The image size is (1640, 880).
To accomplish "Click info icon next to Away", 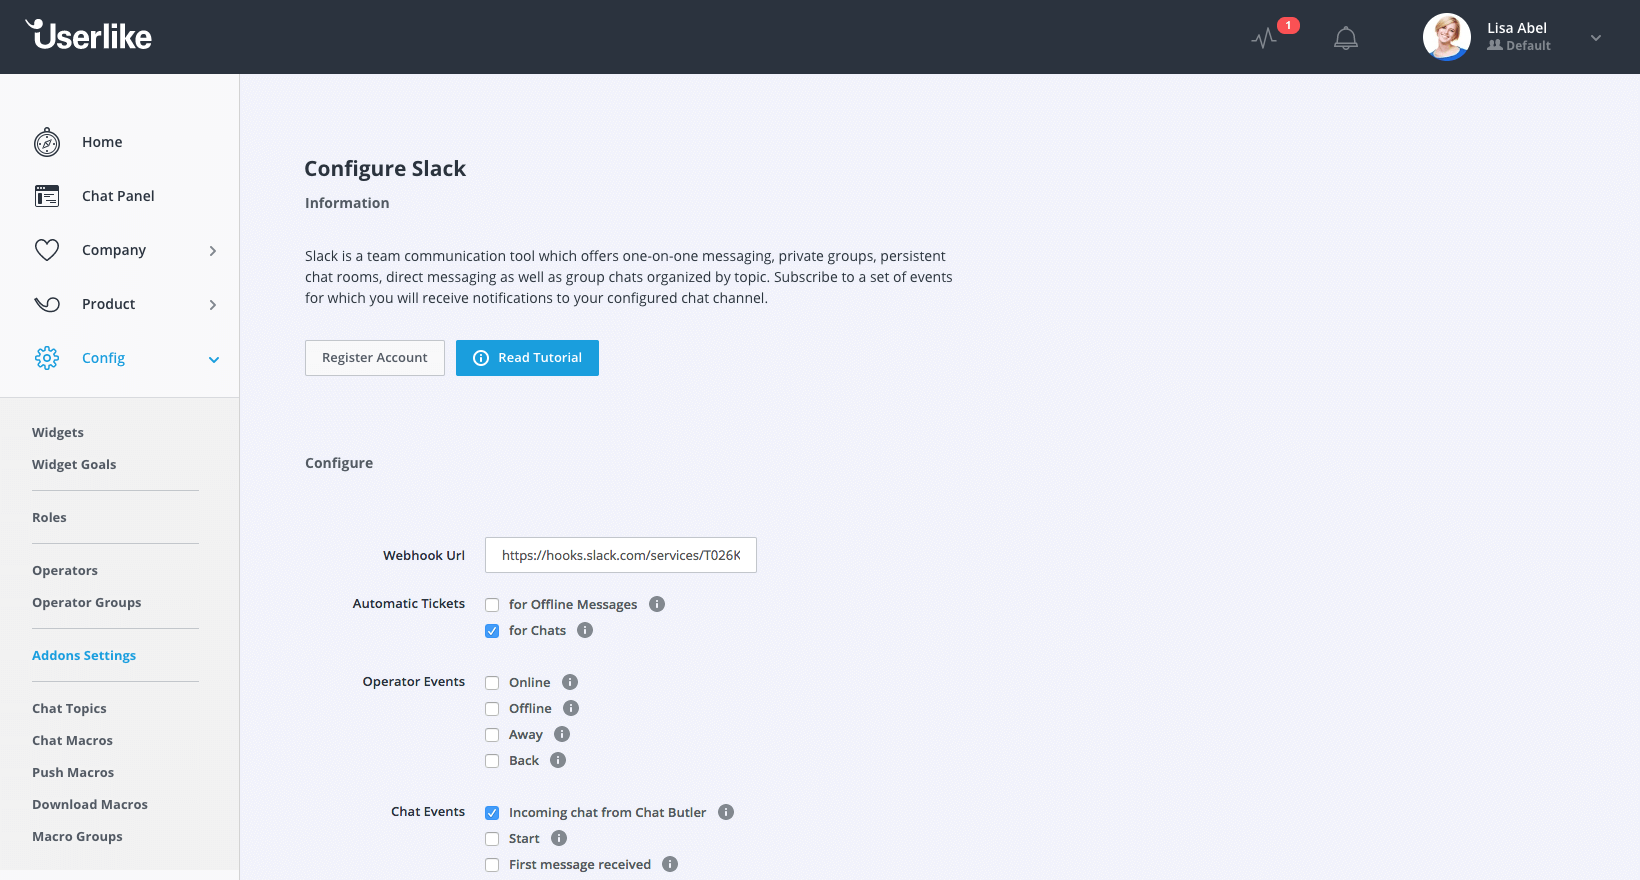I will [562, 734].
